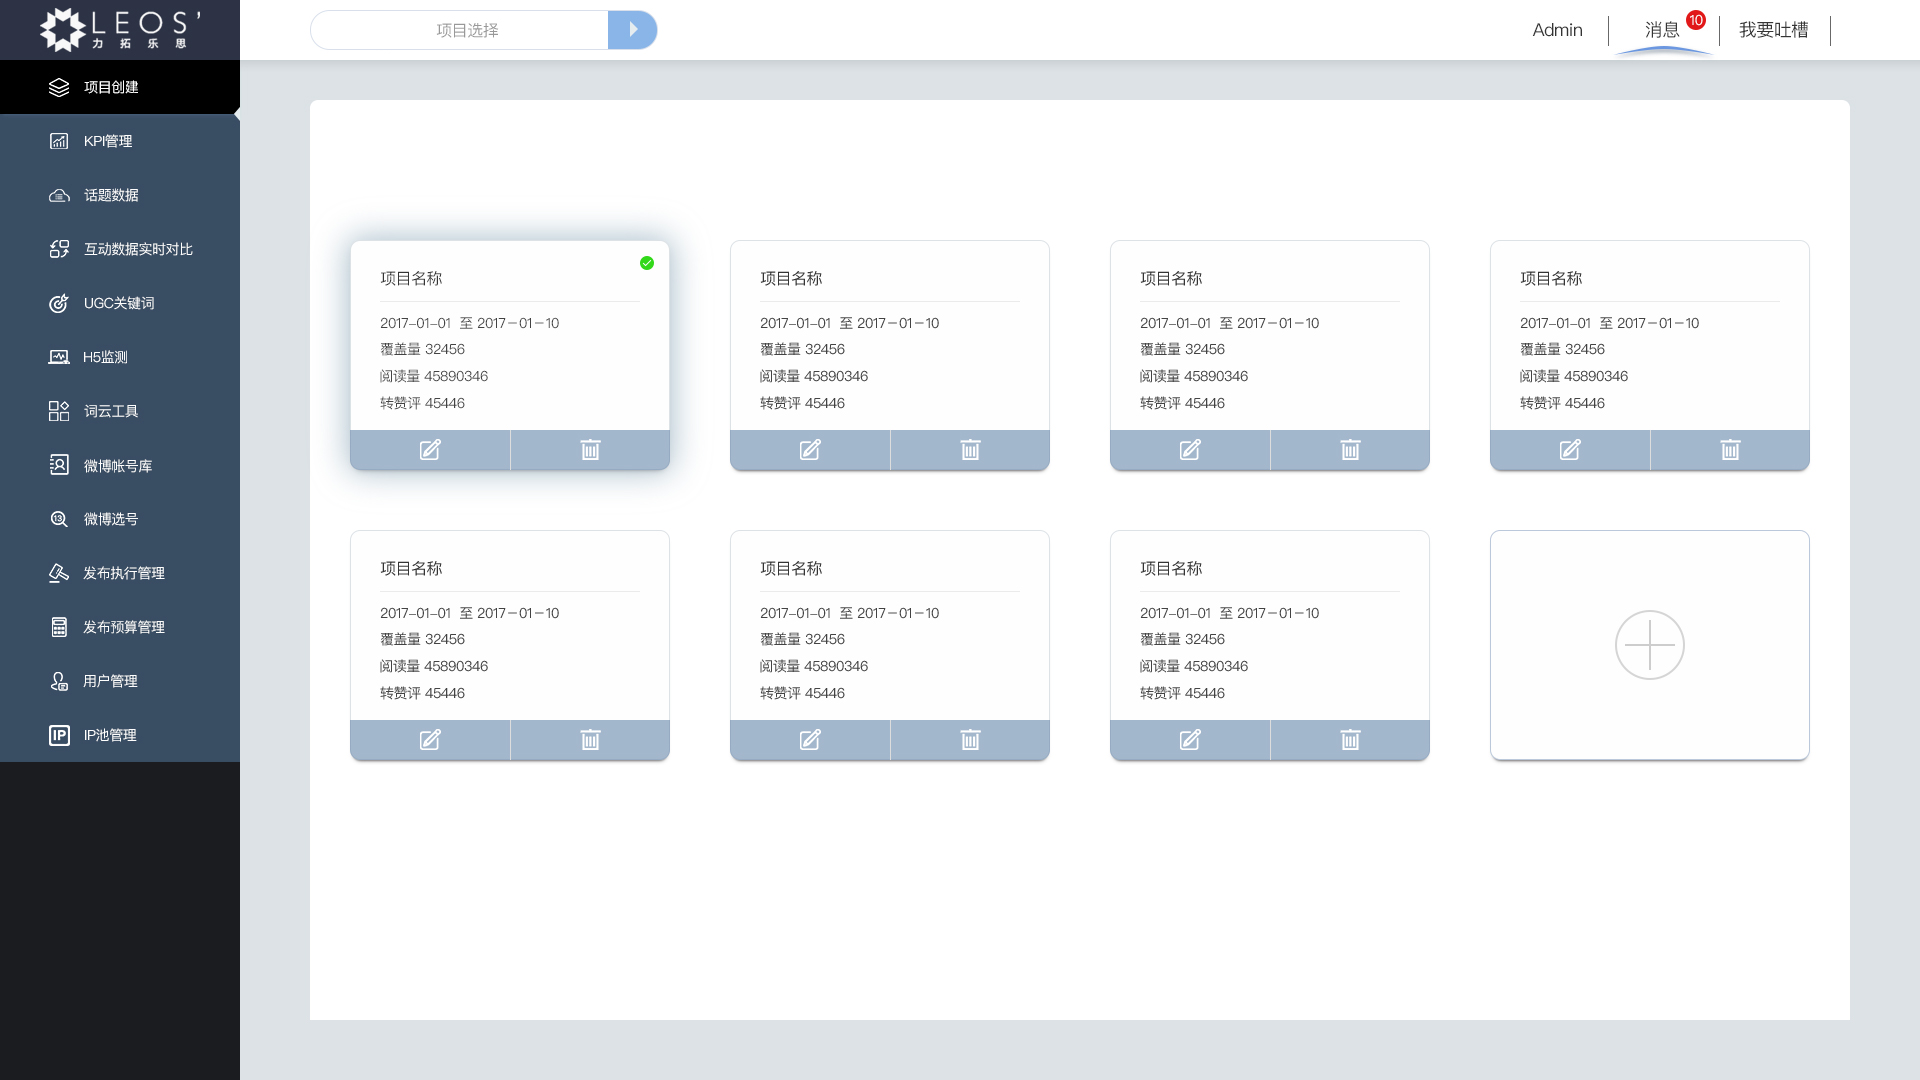
Task: Delete the second project card in top row
Action: pos(970,450)
